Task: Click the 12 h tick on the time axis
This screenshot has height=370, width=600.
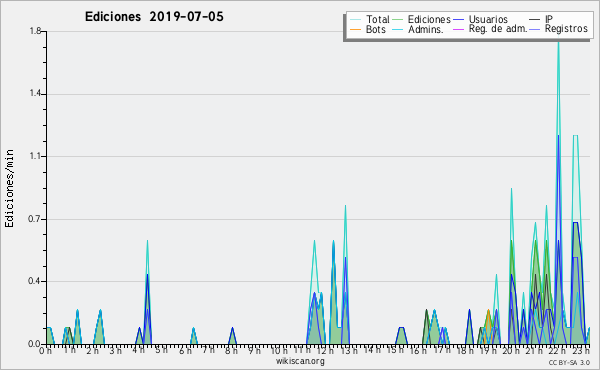Action: (x=324, y=350)
